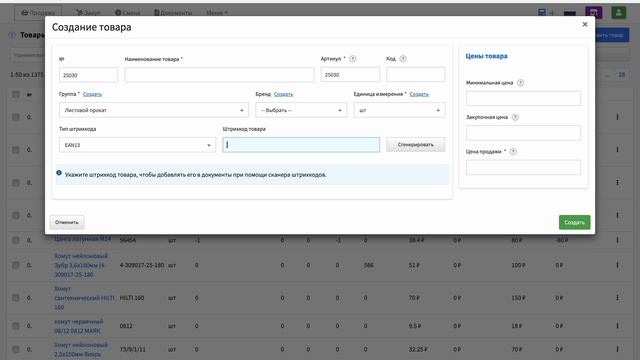Image resolution: width=640 pixels, height=360 pixels.
Task: Click article cell 73/9/1/11
Action: [x=132, y=349]
